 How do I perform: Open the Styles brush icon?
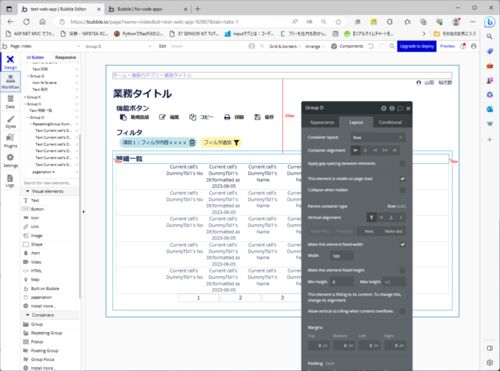(10, 121)
